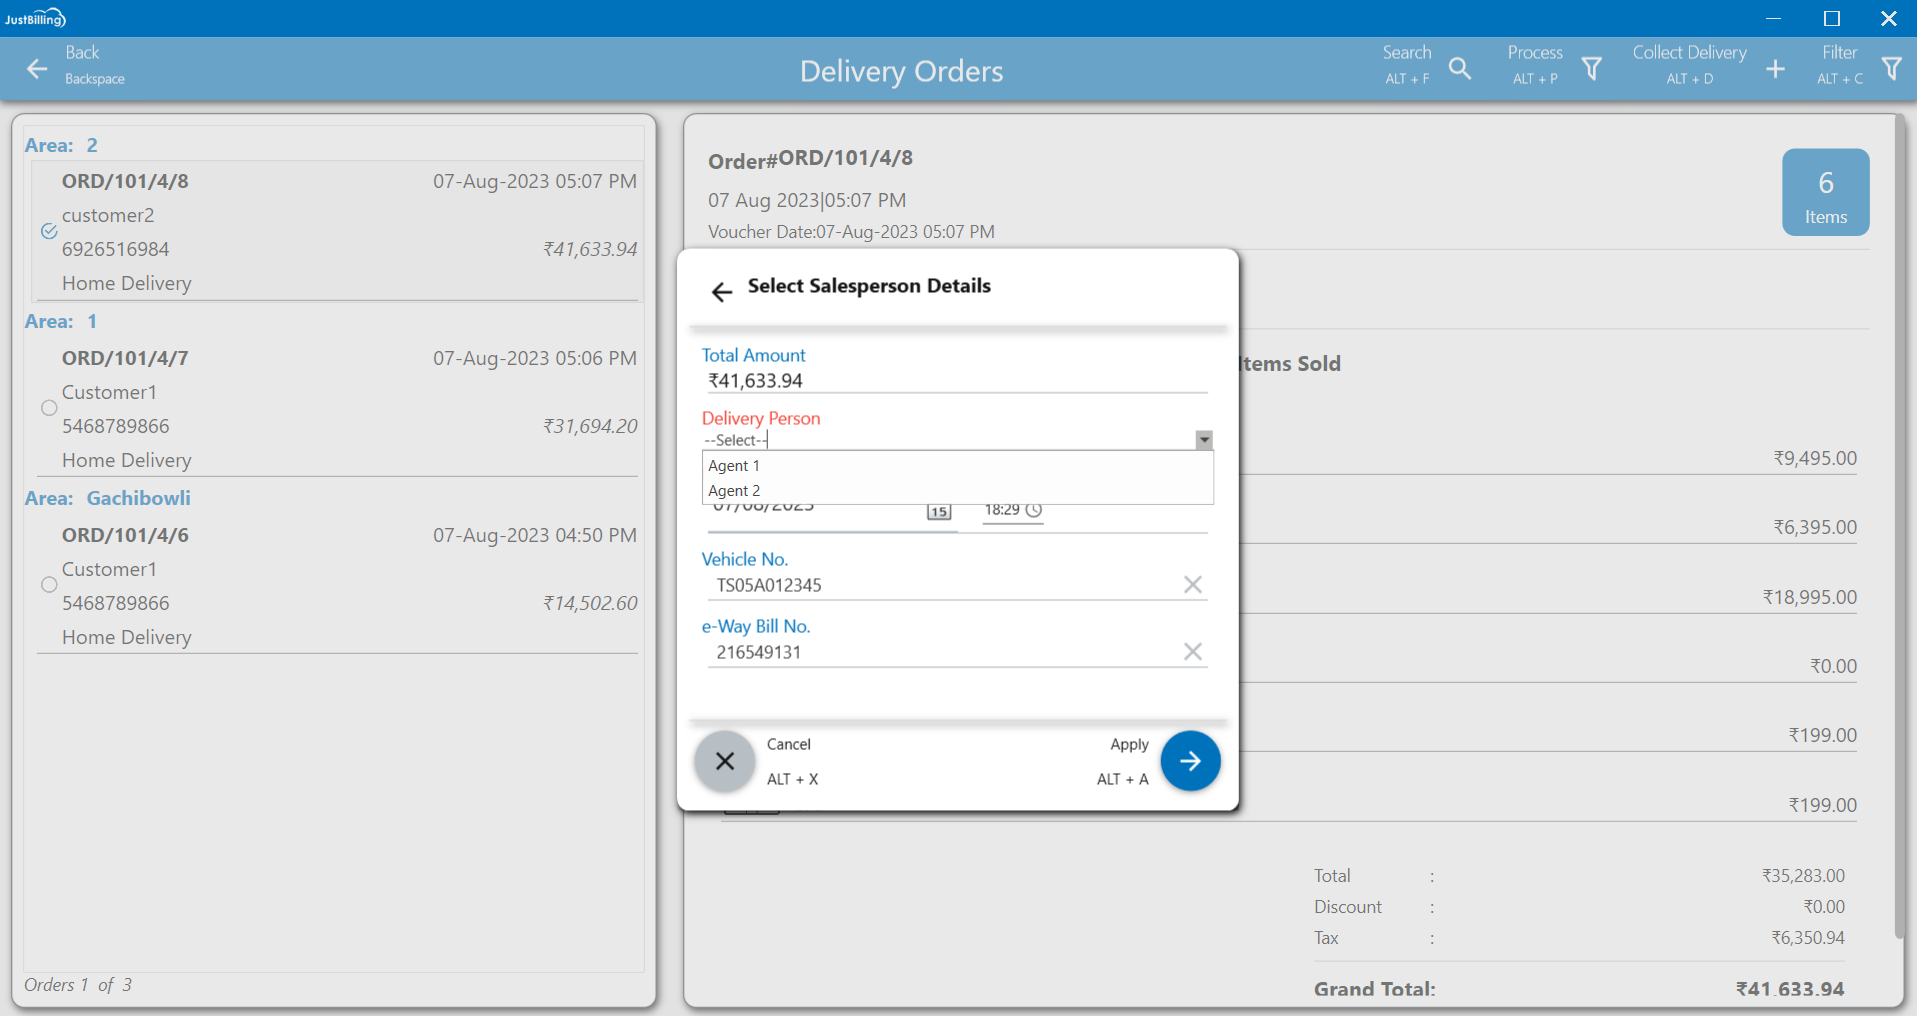The image size is (1917, 1016).
Task: Click the e-Way Bill No. input field
Action: tap(940, 652)
